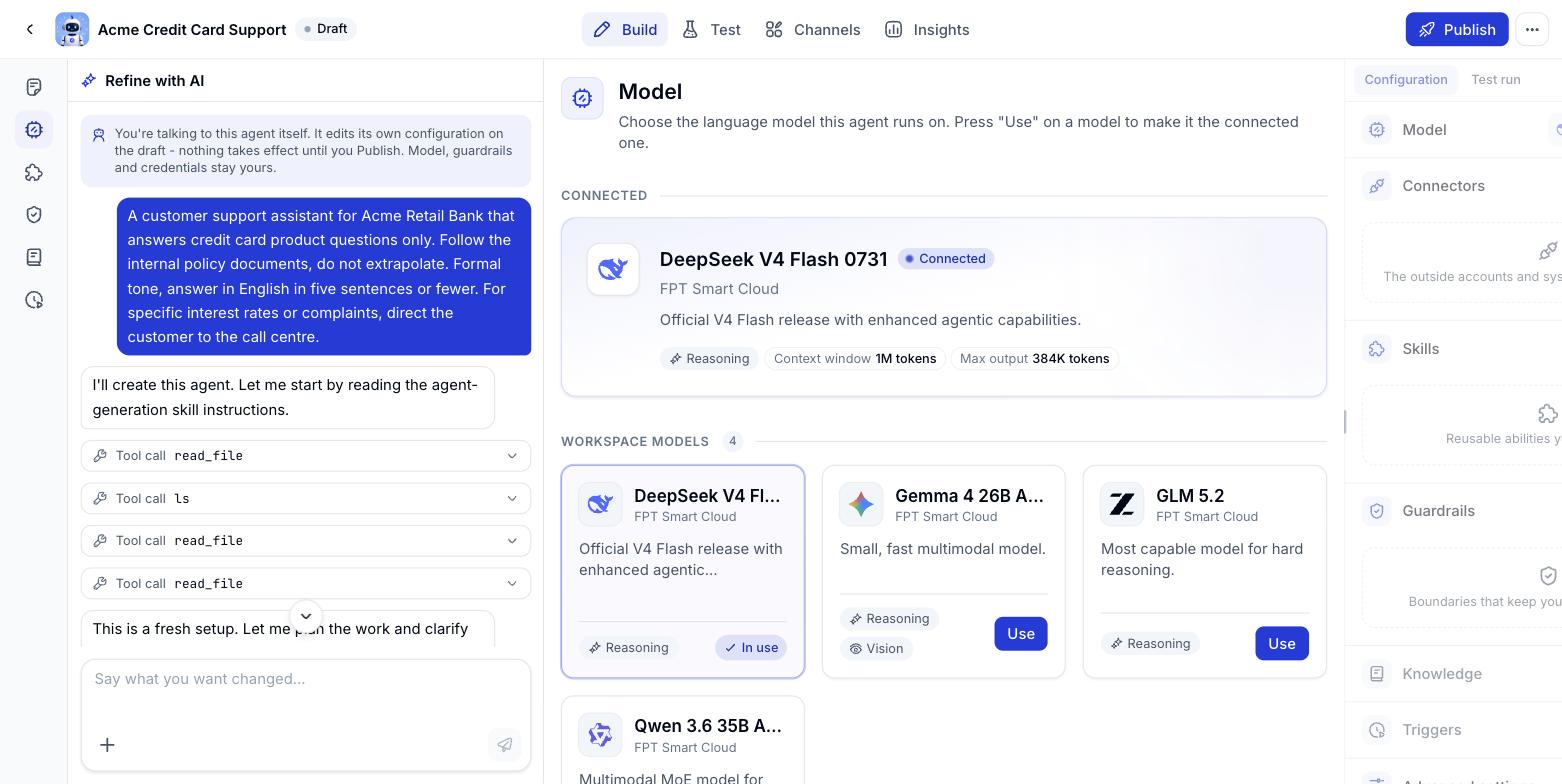
Task: Click the Vision tag on Gemma card
Action: pos(877,649)
